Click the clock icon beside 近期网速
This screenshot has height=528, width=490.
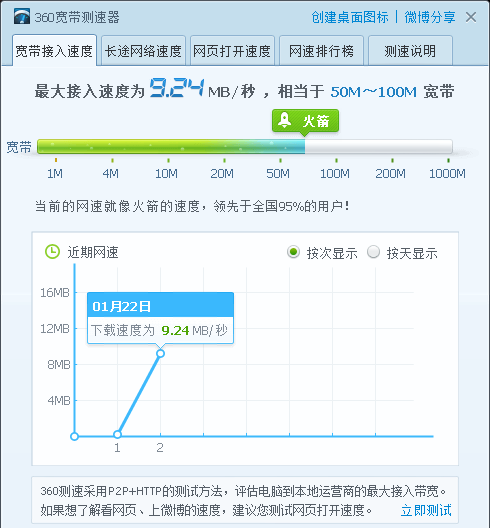53,252
